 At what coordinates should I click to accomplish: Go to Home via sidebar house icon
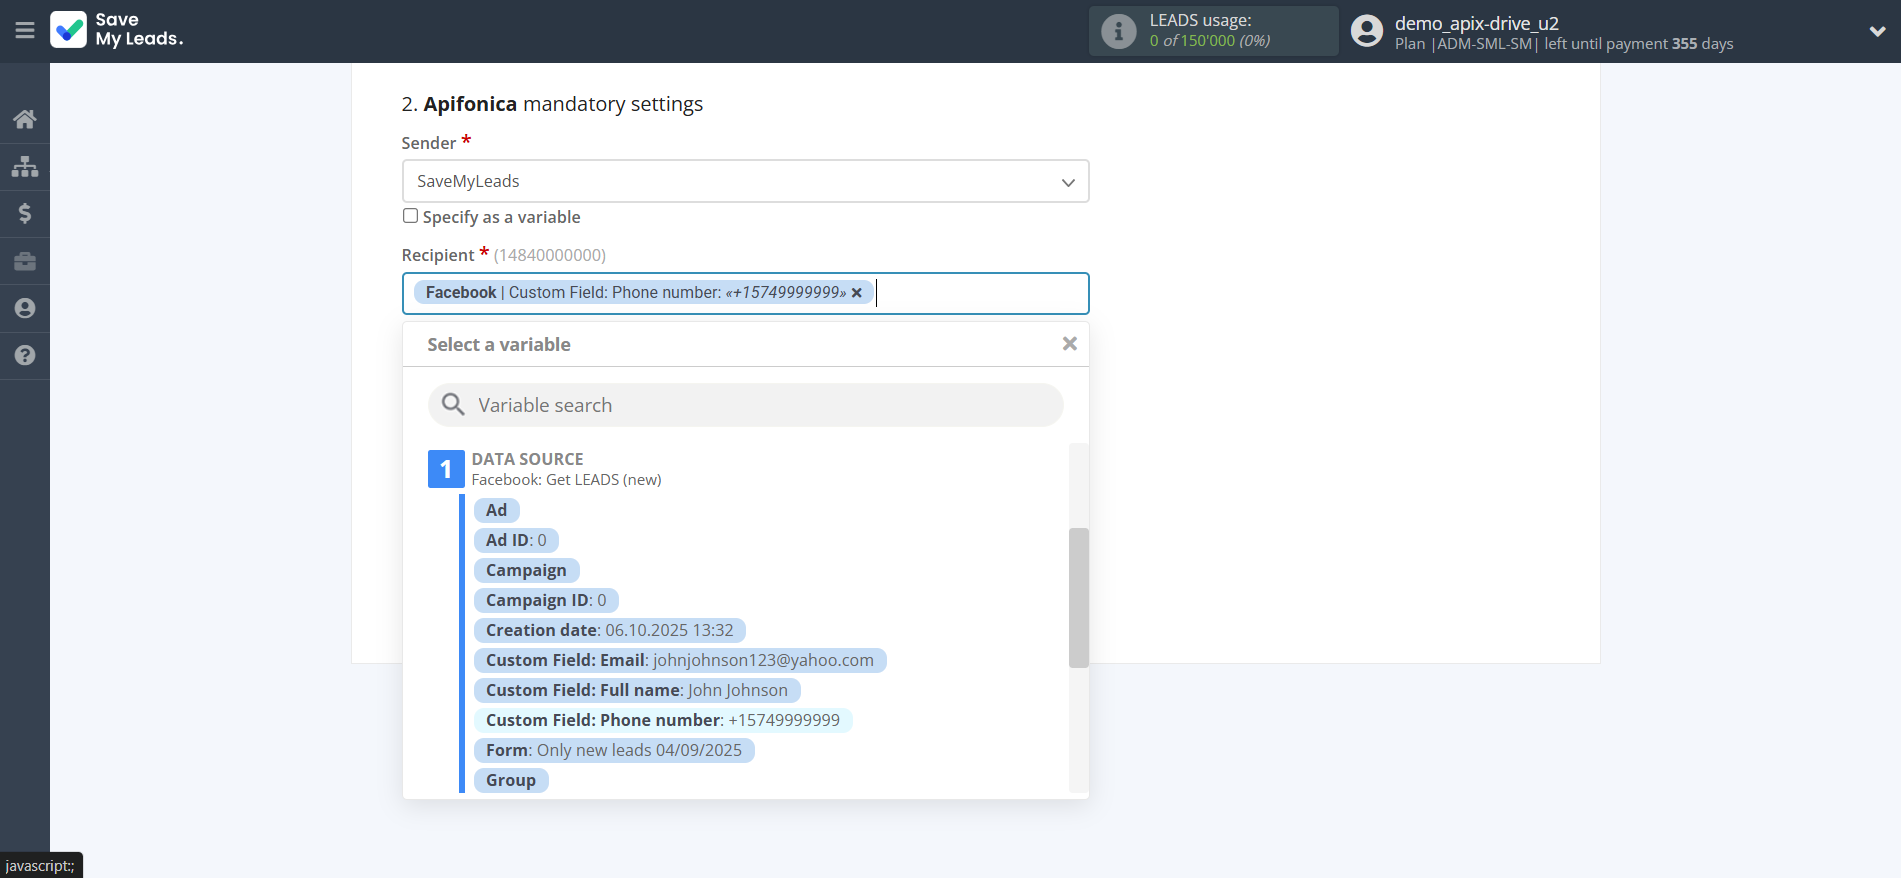[x=25, y=119]
